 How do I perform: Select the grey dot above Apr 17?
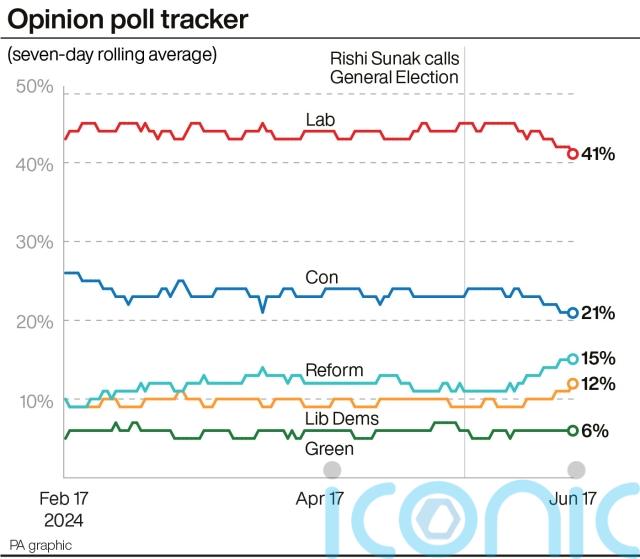332,470
